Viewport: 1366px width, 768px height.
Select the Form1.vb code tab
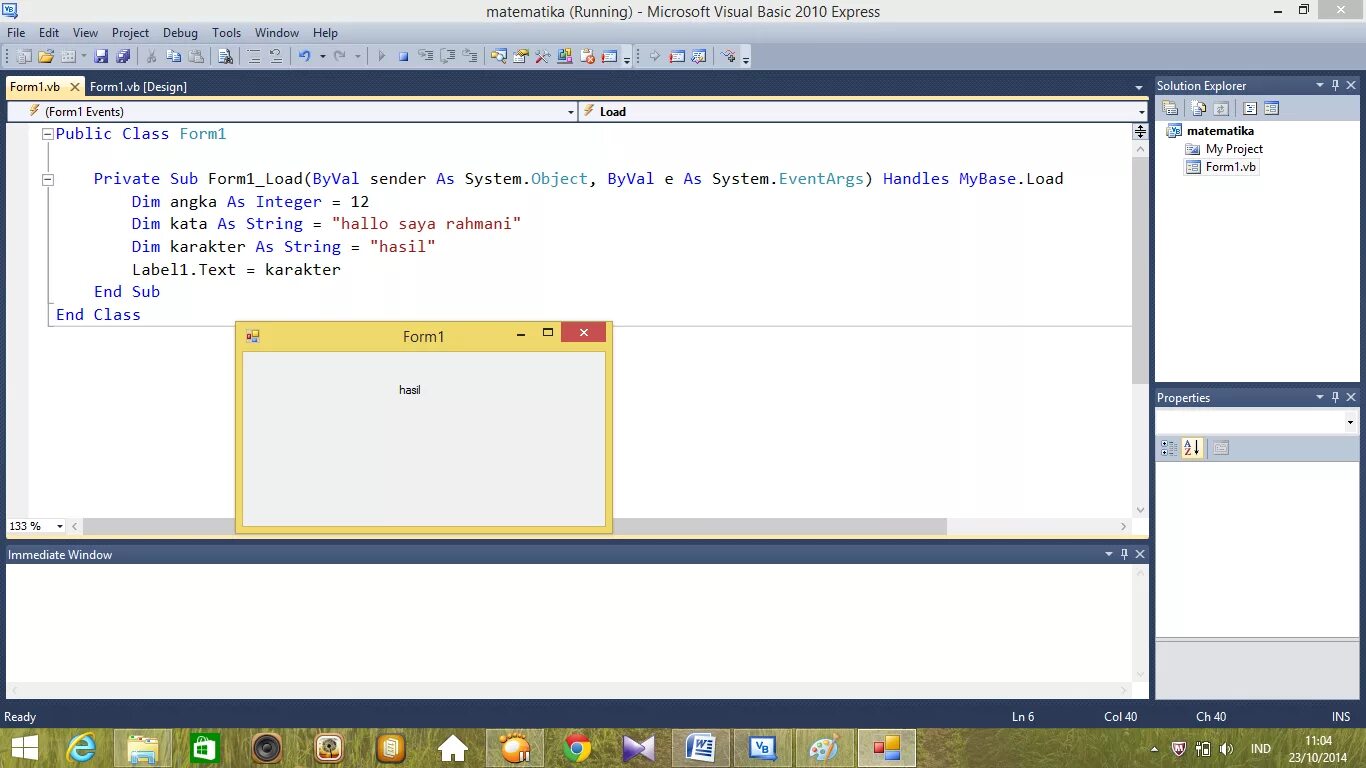click(35, 87)
